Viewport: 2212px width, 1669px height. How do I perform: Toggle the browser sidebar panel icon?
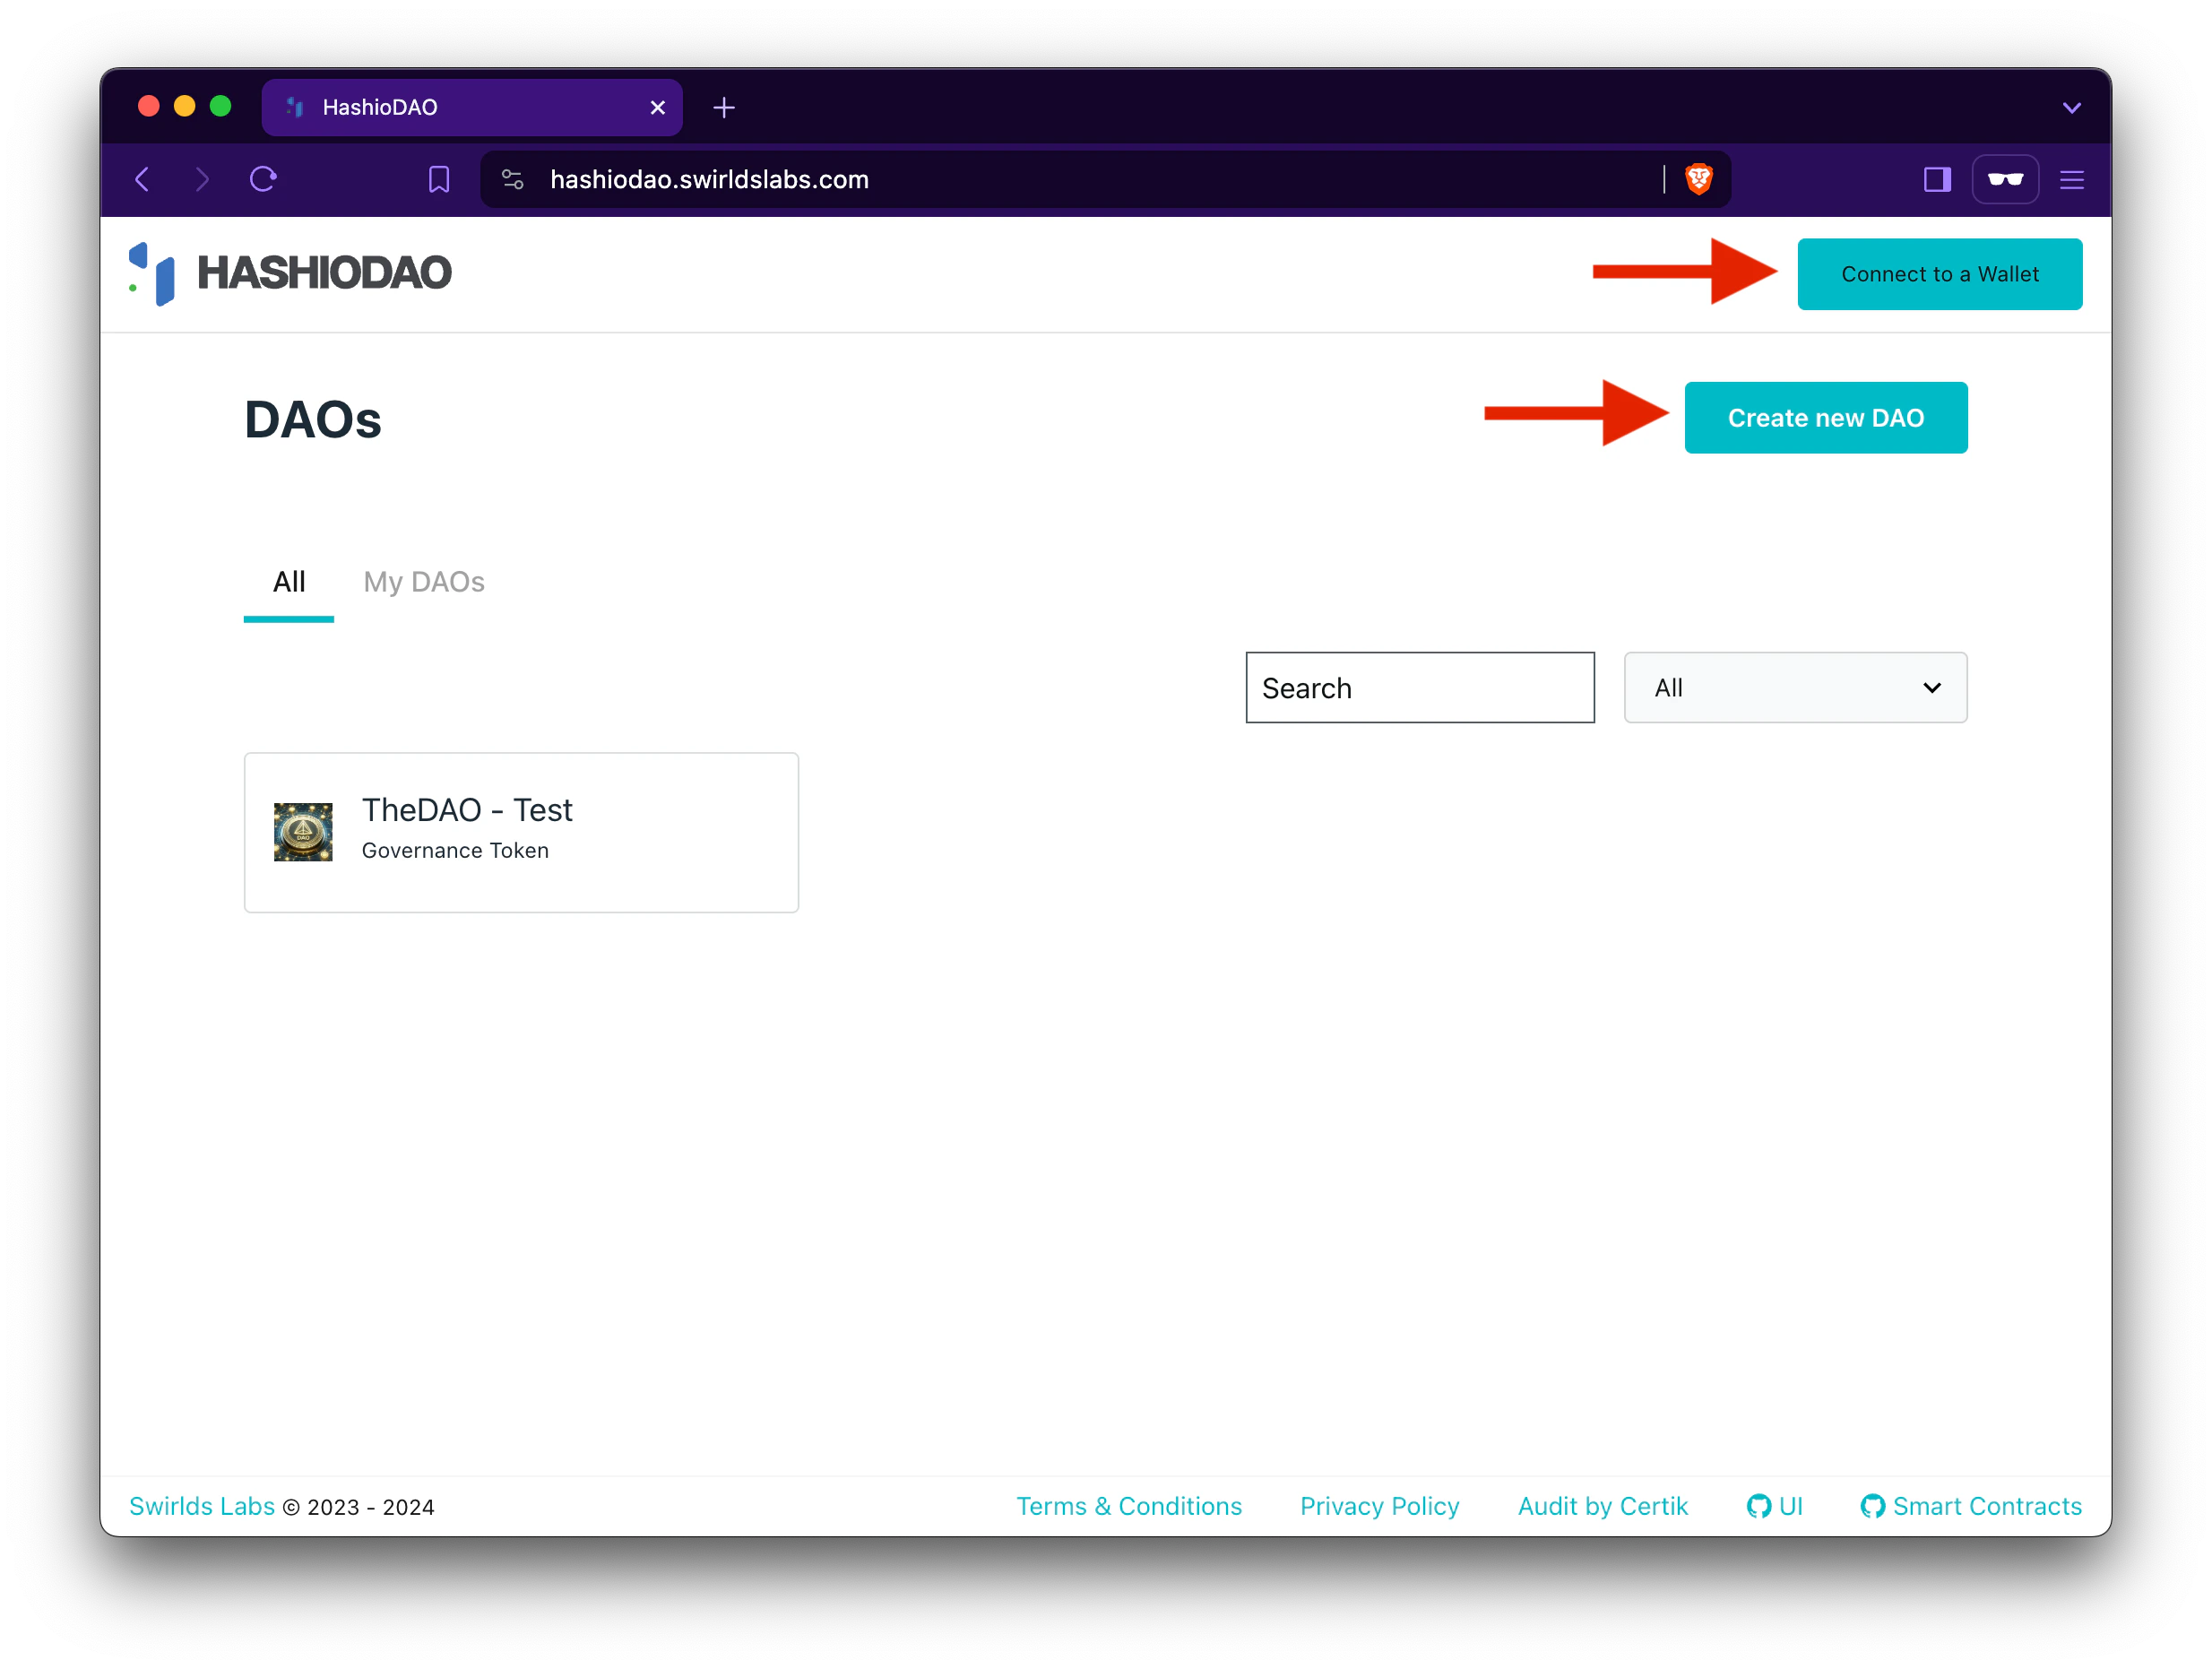click(1936, 179)
